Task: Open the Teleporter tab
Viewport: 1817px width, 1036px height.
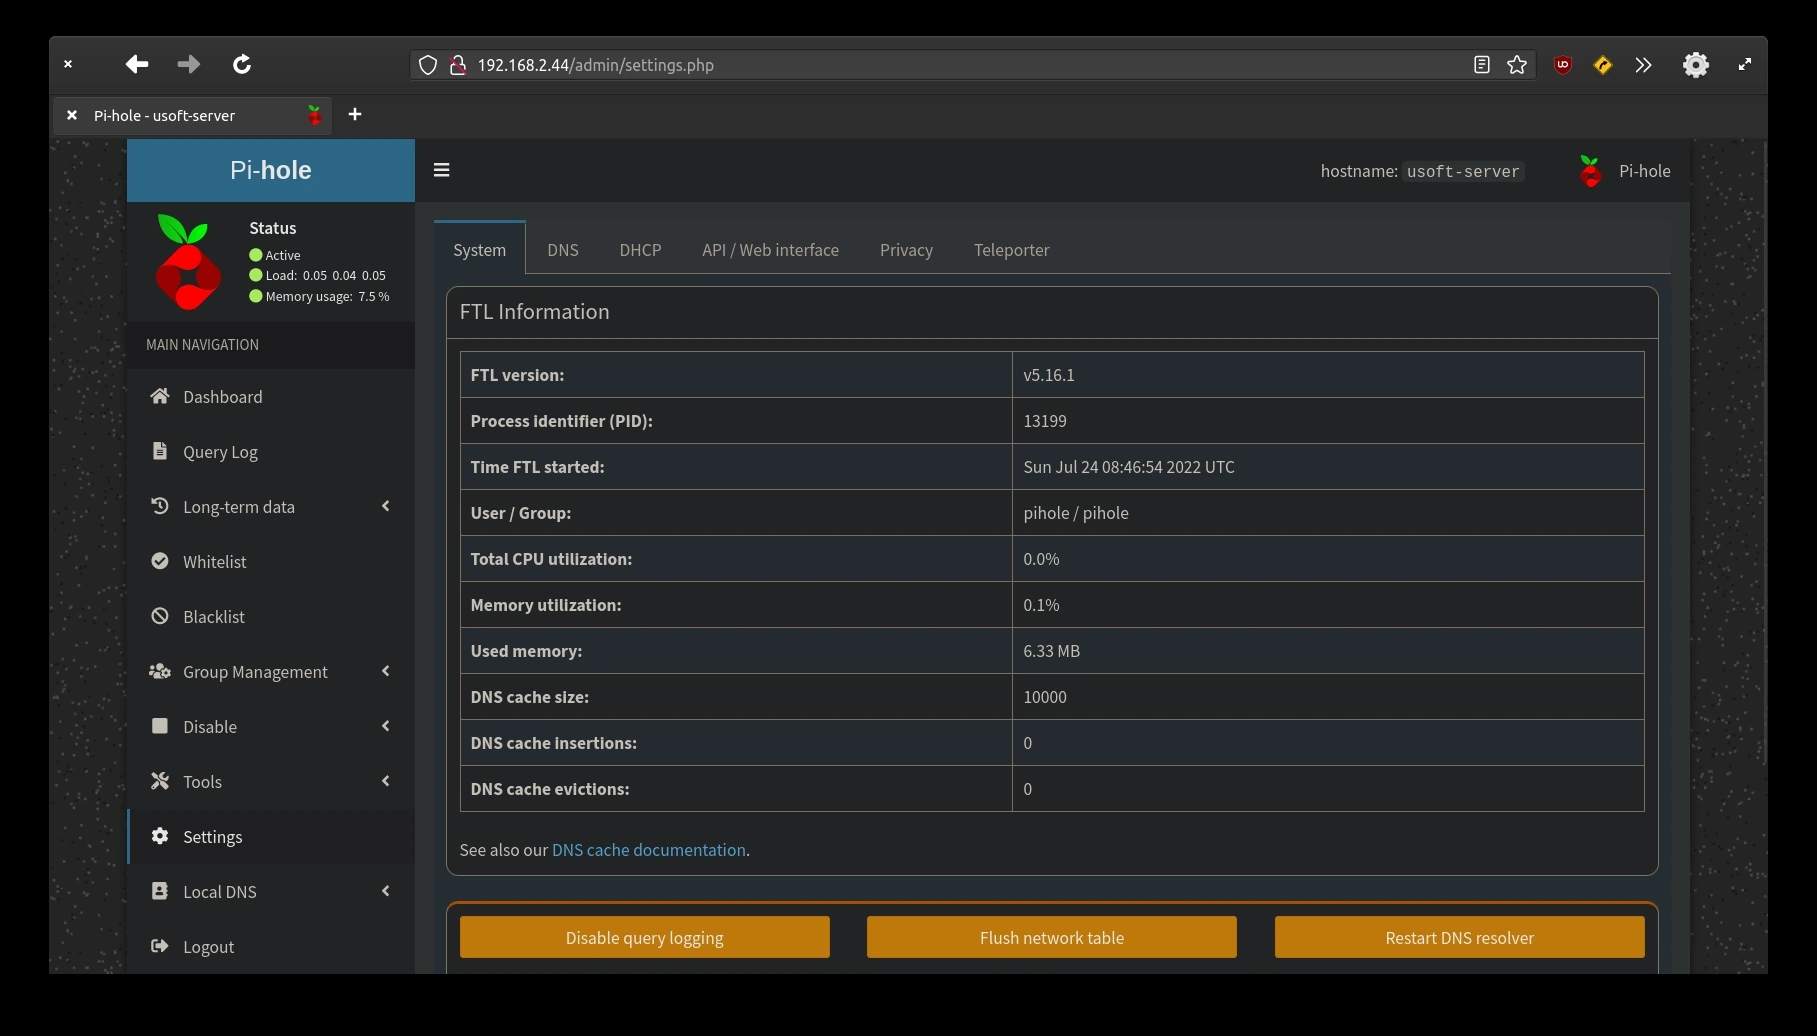Action: [x=1011, y=249]
